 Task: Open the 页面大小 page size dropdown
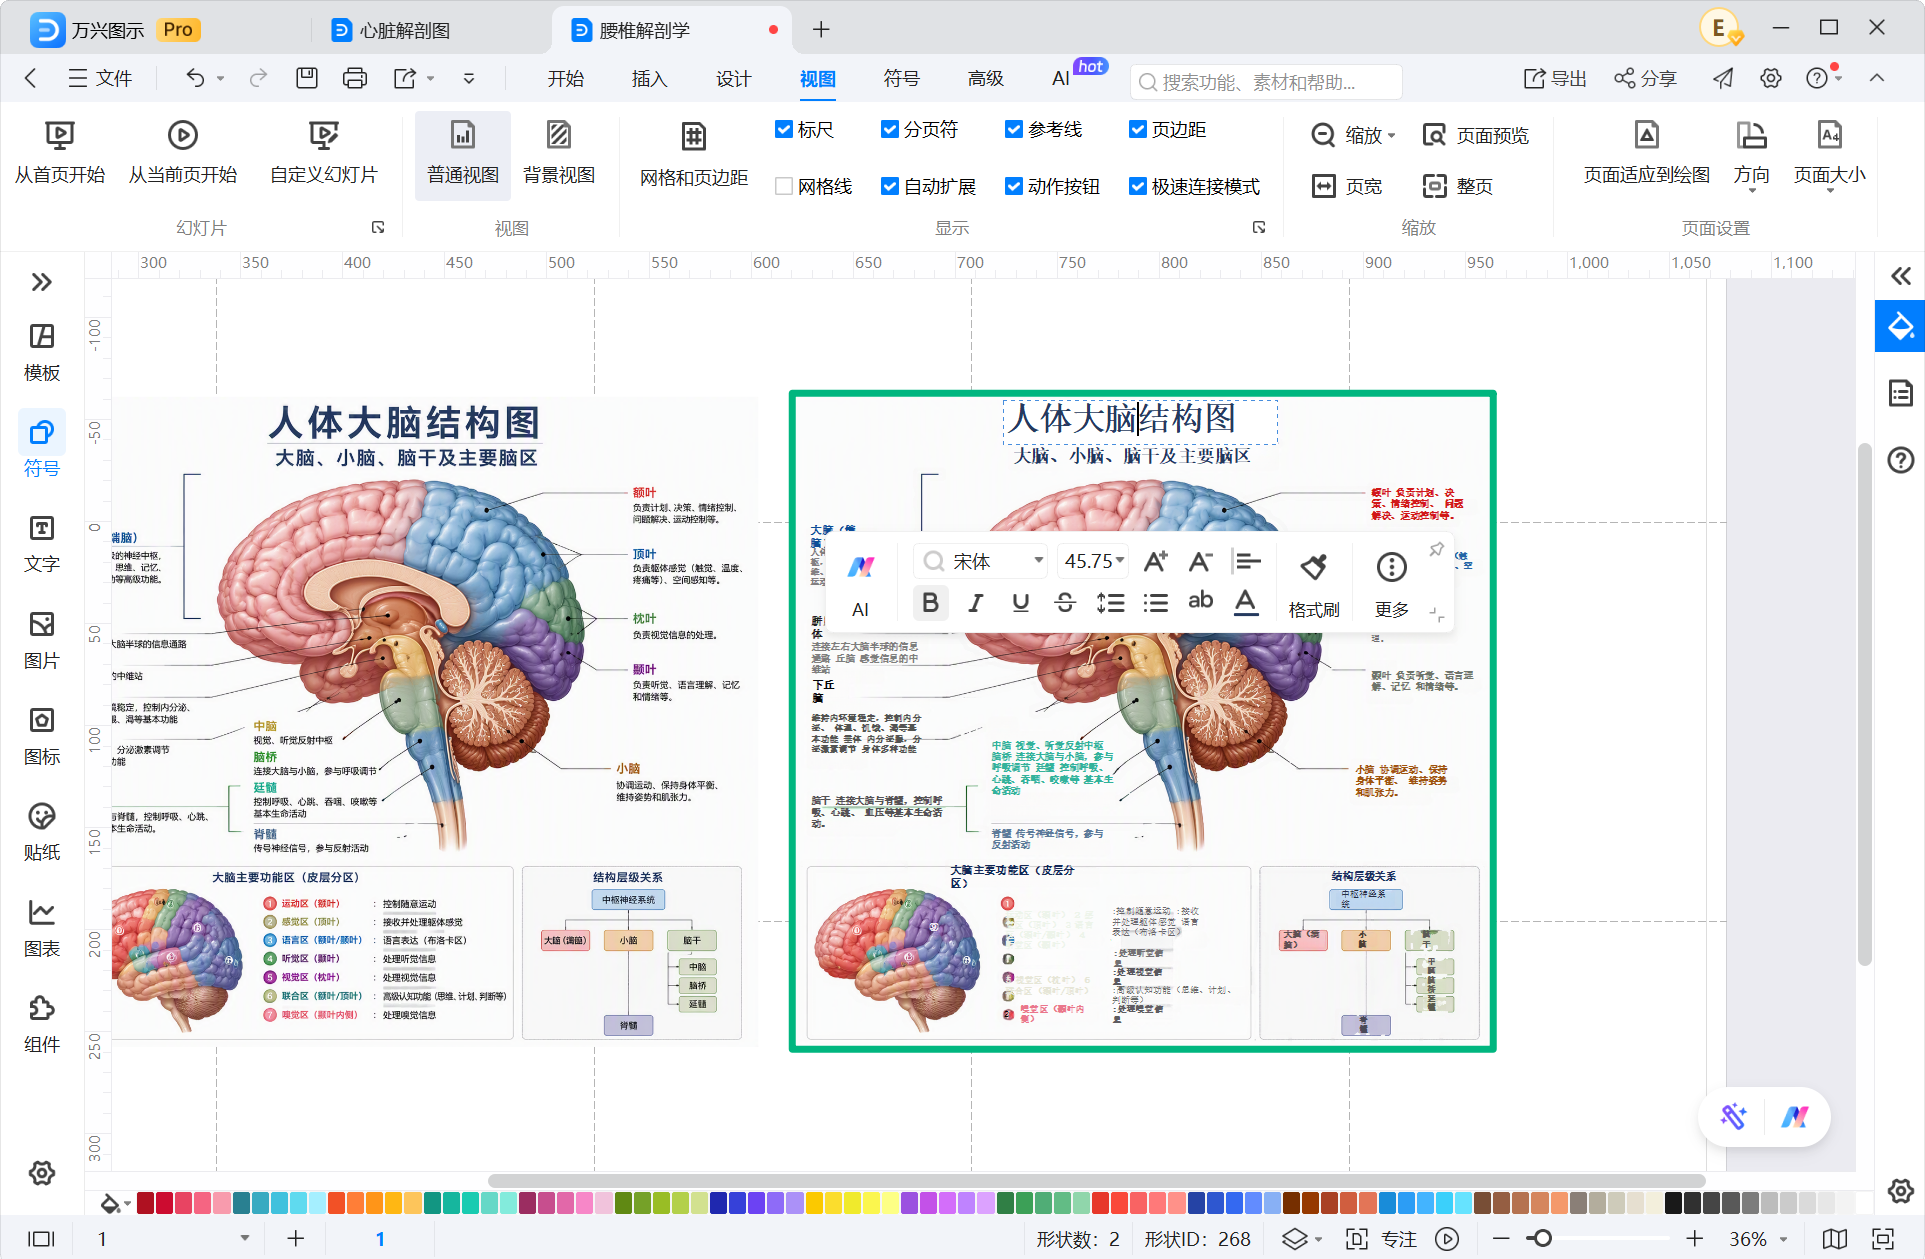[x=1830, y=155]
